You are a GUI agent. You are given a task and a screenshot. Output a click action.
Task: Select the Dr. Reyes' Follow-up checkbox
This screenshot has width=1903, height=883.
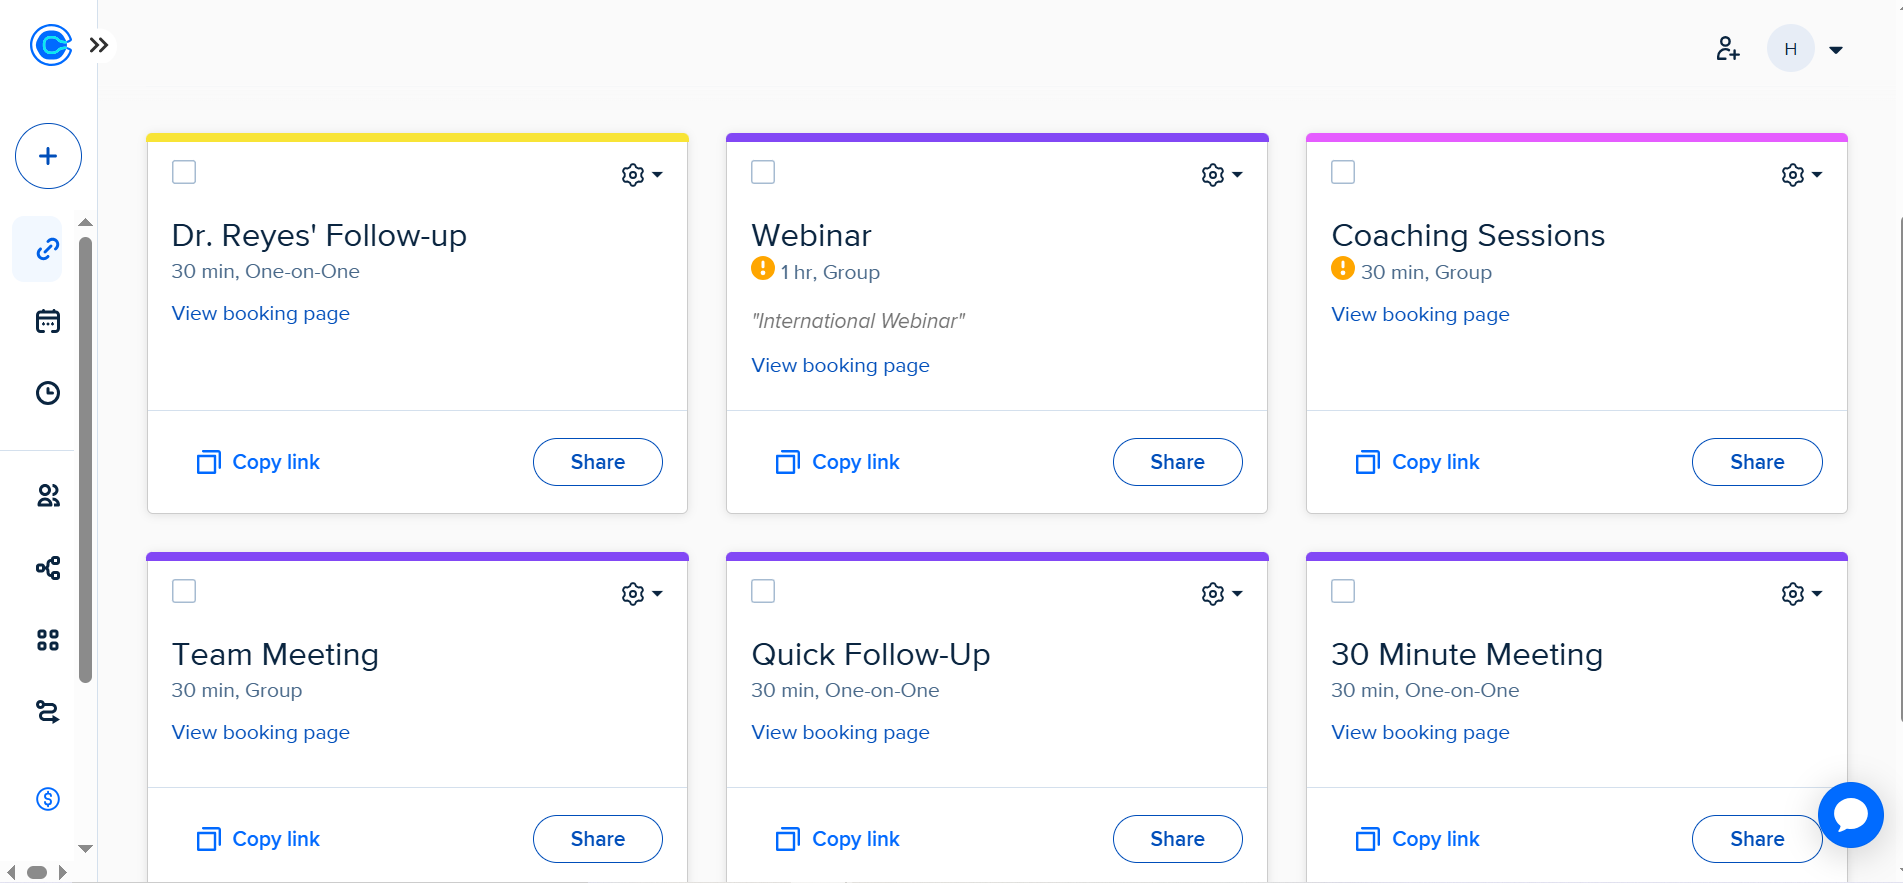click(x=184, y=172)
